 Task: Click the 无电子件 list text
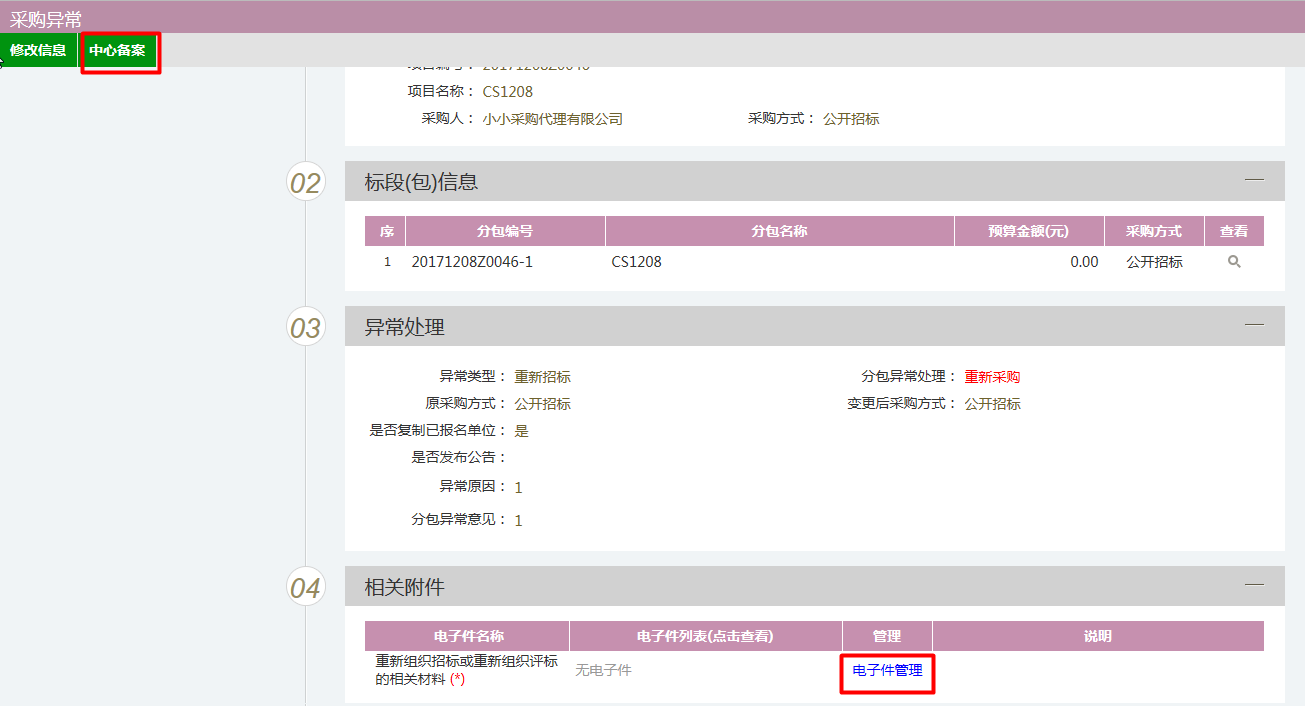coord(603,670)
